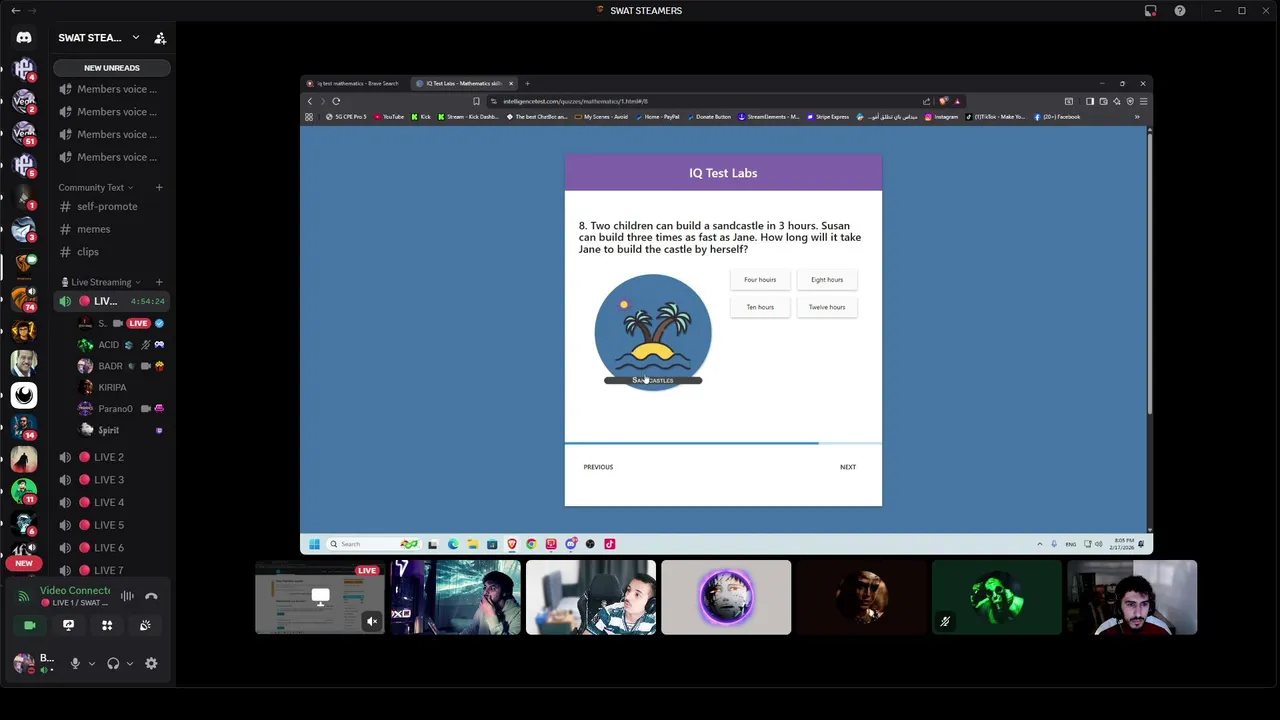Choose the Four hours answer
Viewport: 1280px width, 720px height.
coord(760,280)
